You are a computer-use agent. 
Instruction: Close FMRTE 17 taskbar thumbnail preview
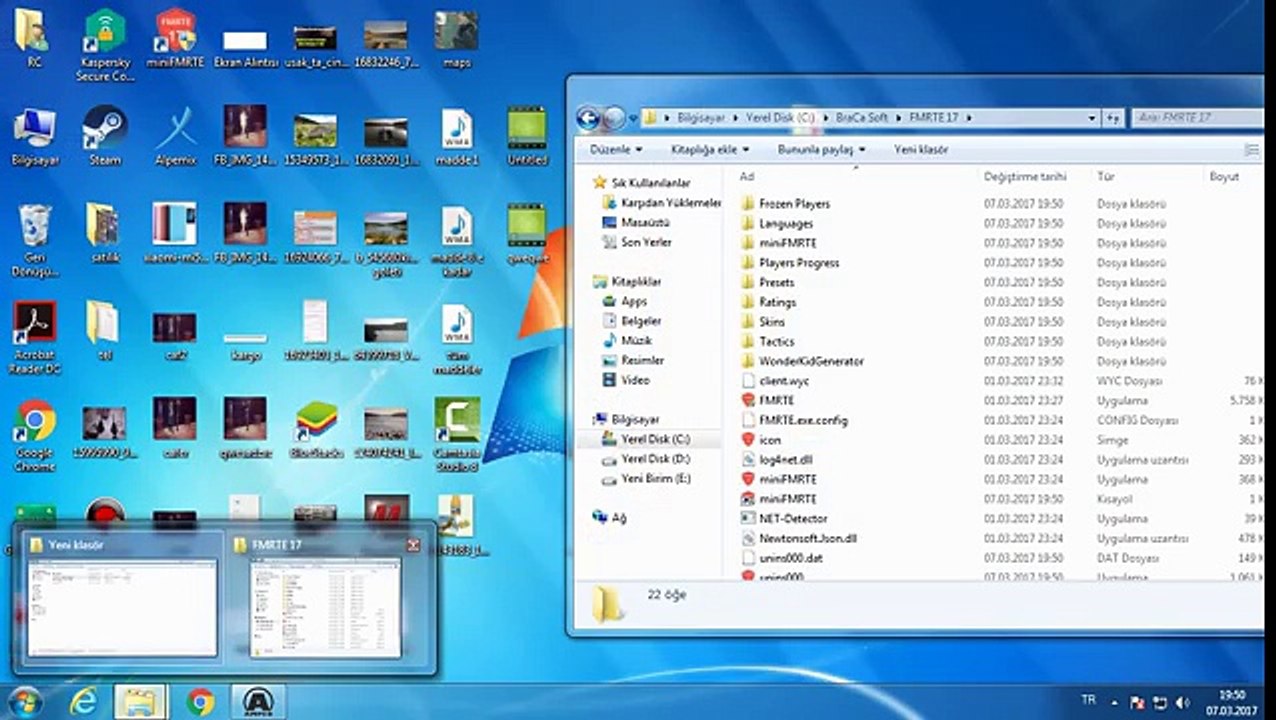(x=413, y=545)
